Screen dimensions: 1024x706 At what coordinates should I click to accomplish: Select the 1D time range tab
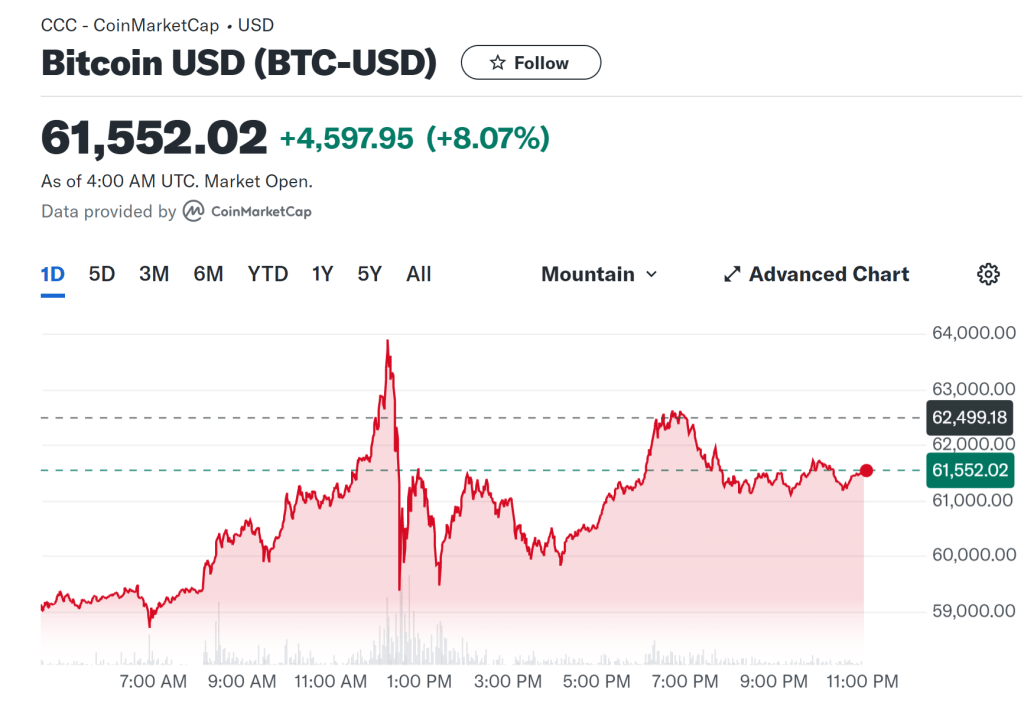[x=52, y=274]
